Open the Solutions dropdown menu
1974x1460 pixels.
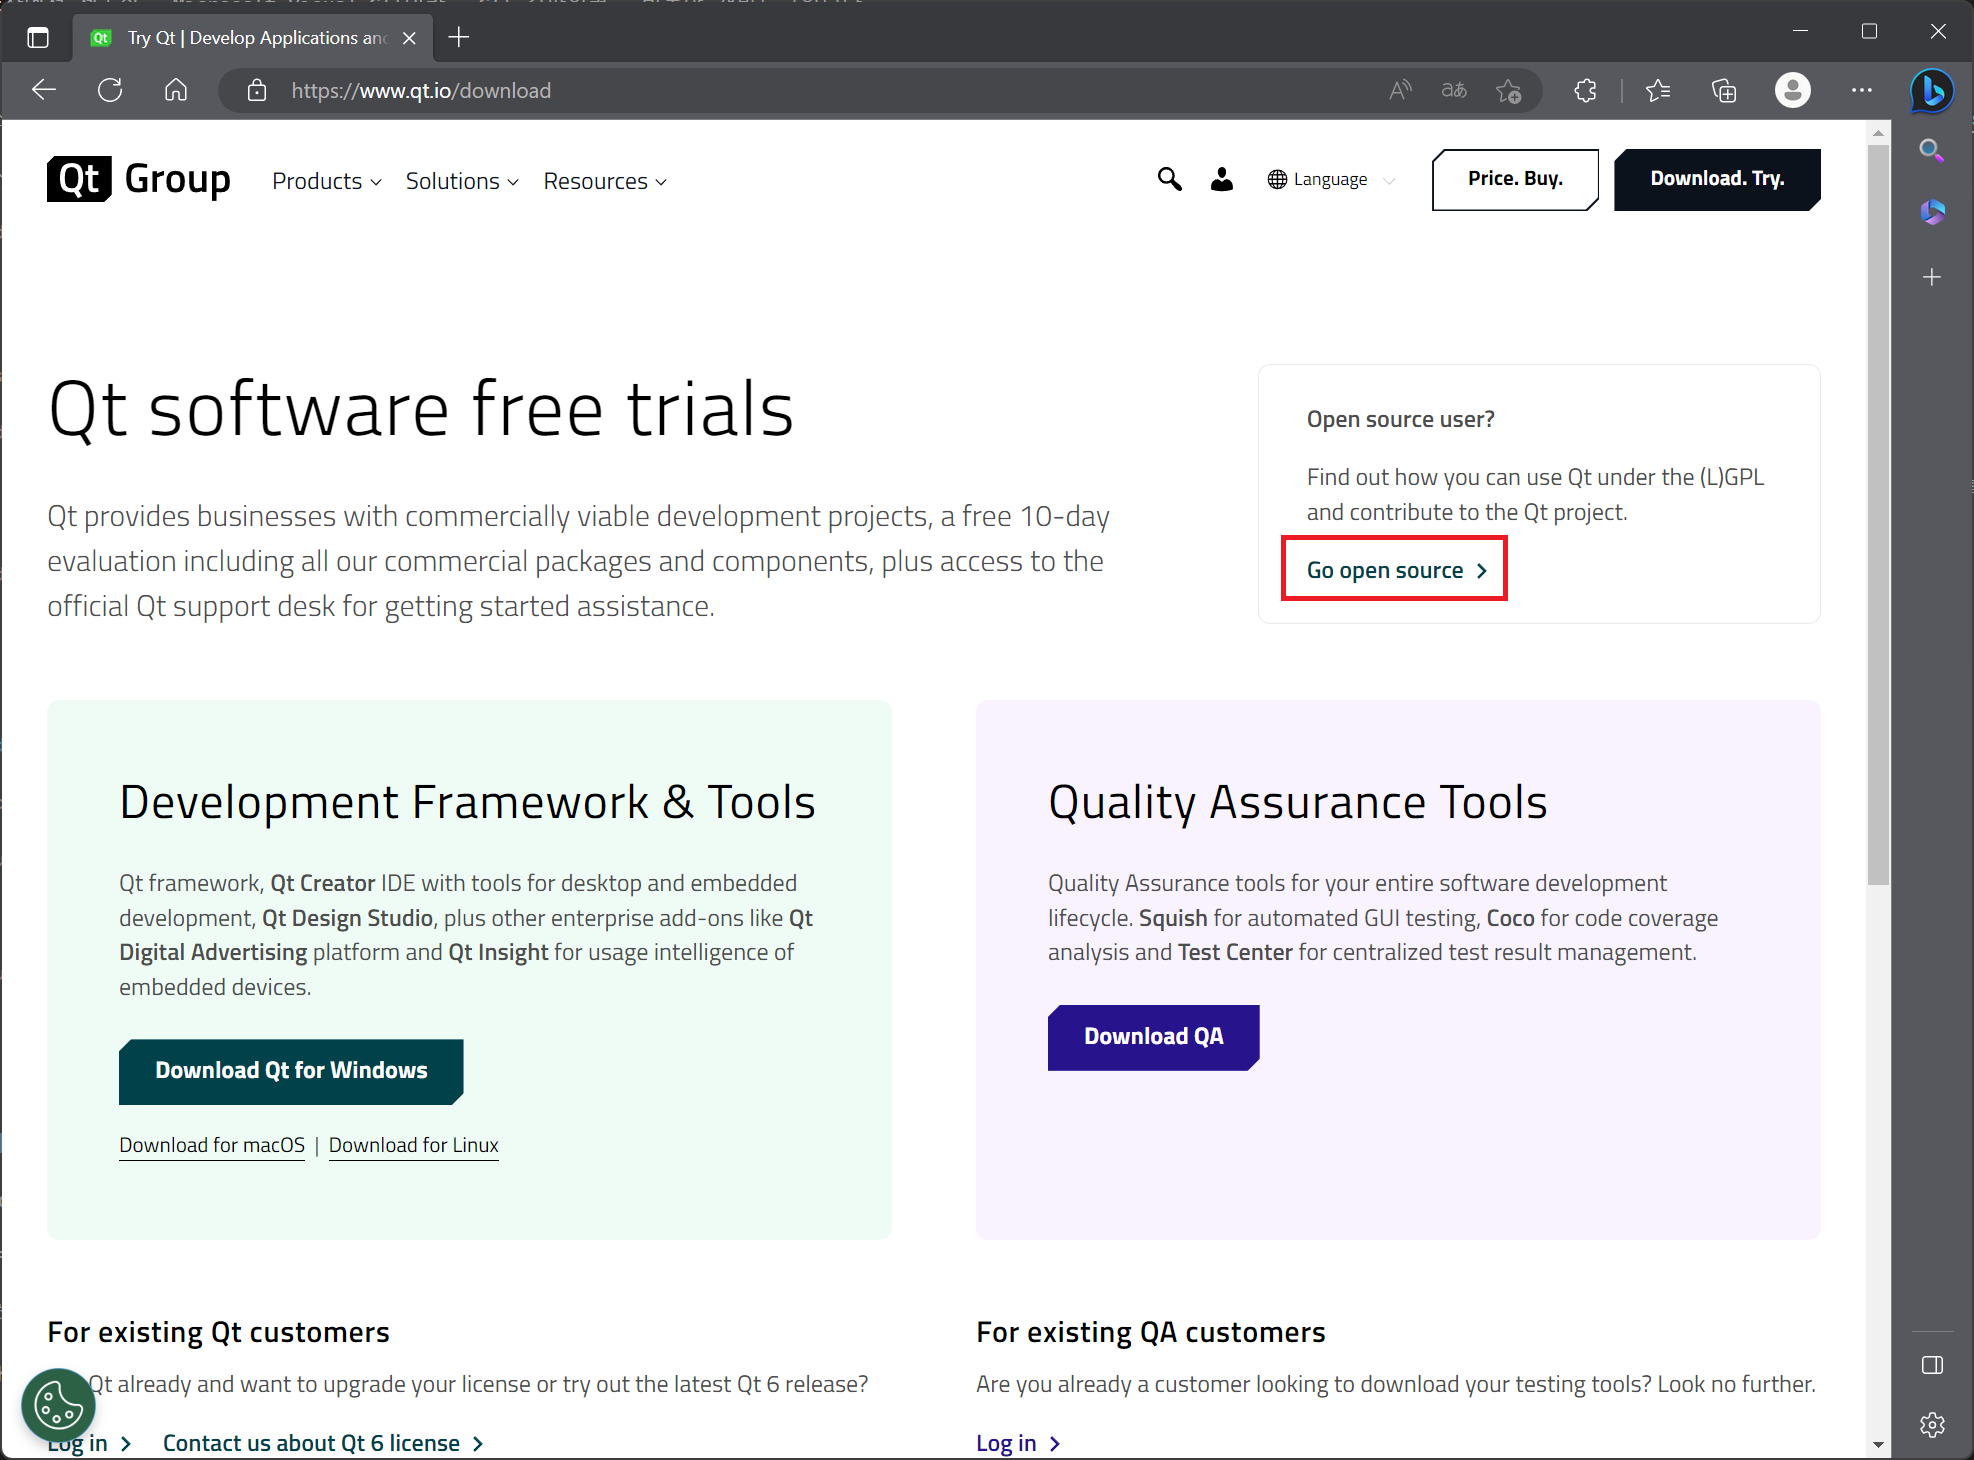pos(461,181)
